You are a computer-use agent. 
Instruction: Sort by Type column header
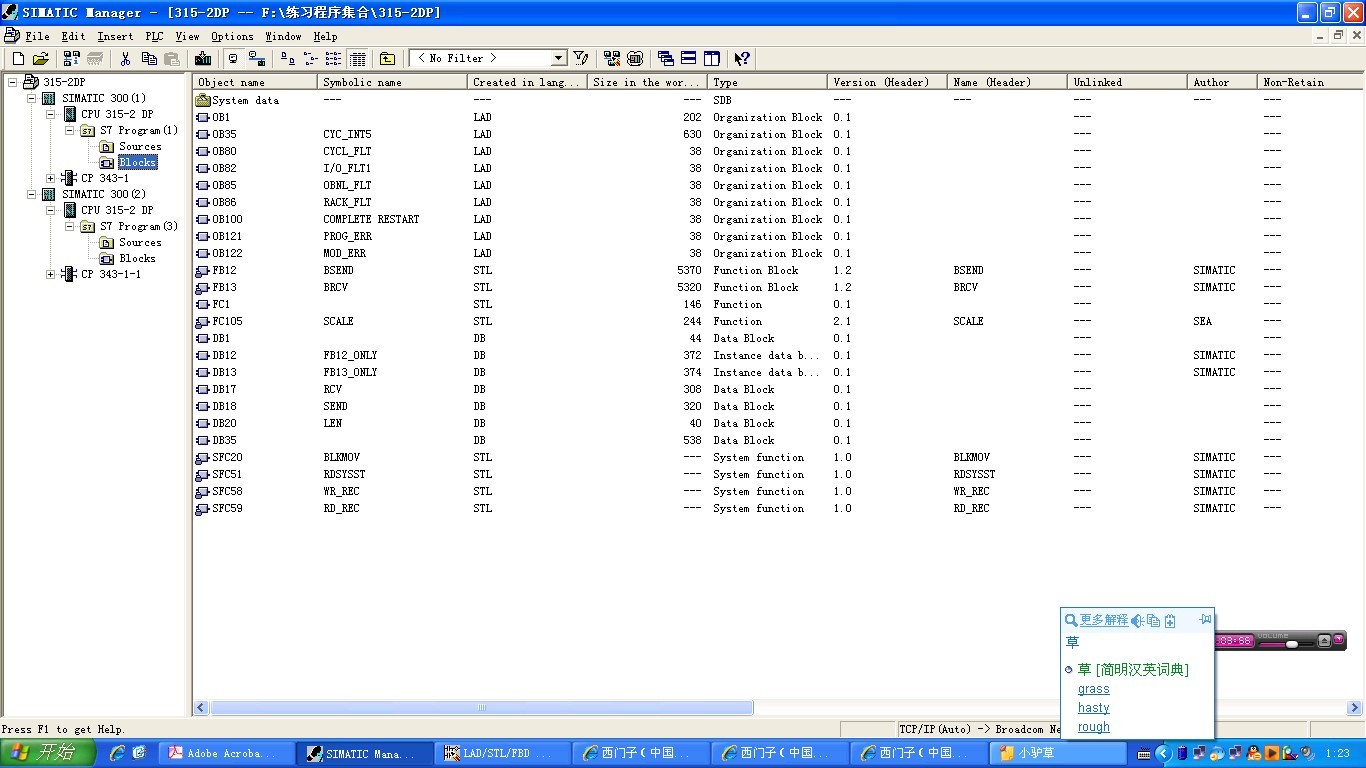click(767, 82)
